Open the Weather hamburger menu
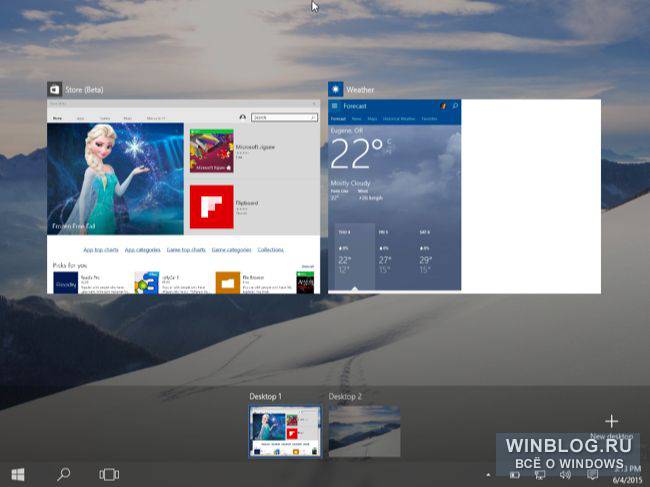Viewport: 650px width, 487px height. (x=334, y=106)
